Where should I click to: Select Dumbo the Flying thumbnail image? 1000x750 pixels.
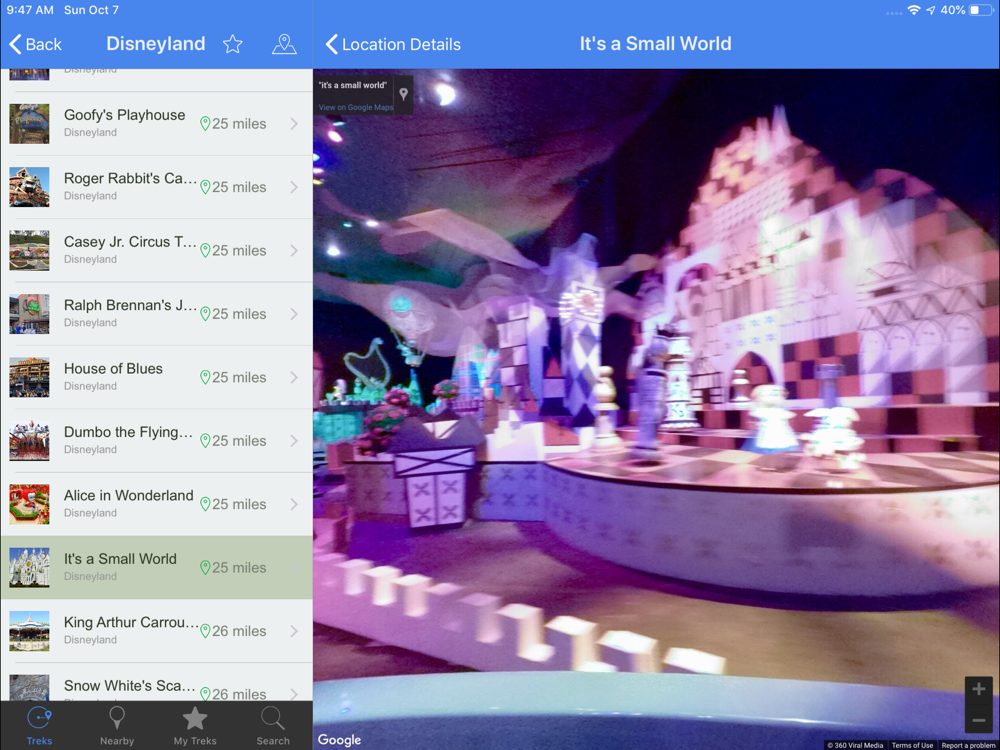[x=29, y=441]
